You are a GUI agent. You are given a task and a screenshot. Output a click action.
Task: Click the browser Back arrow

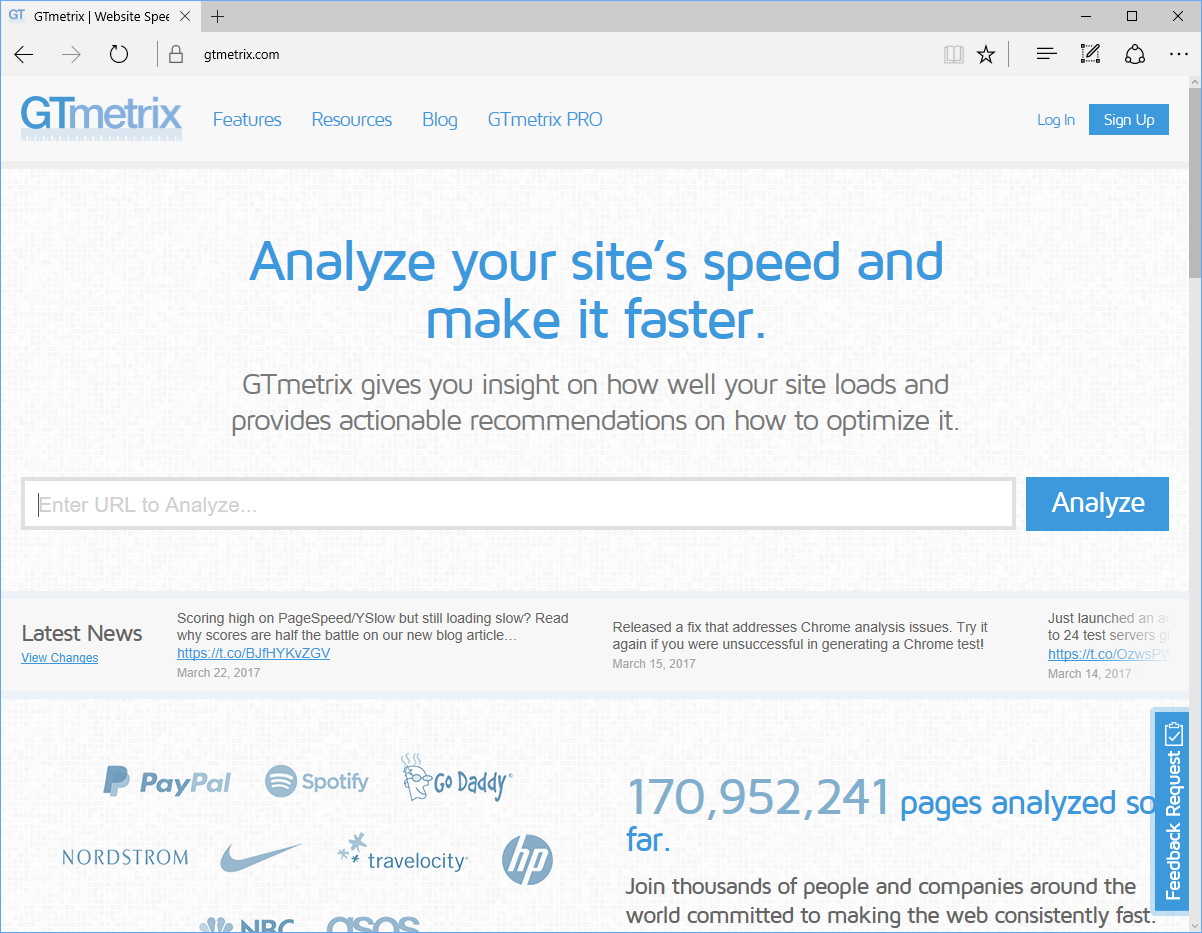[24, 55]
